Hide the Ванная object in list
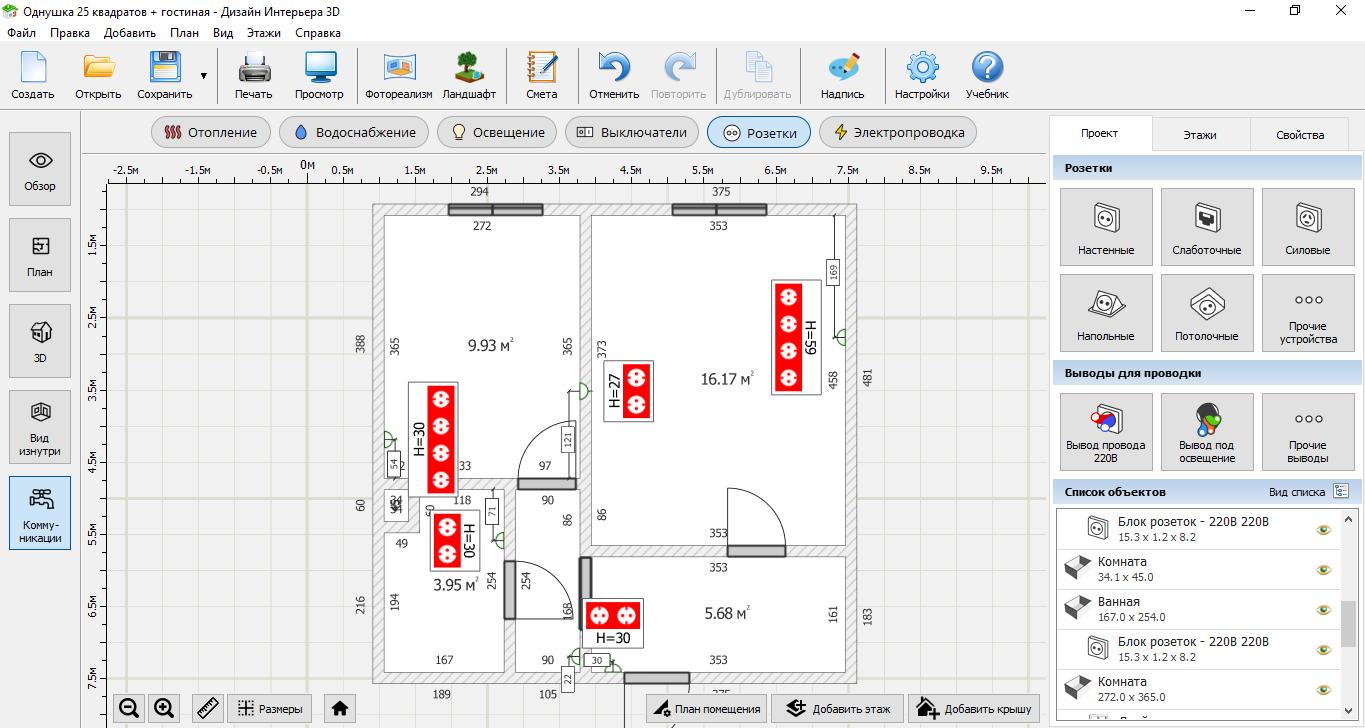Viewport: 1365px width, 728px height. pyautogui.click(x=1324, y=610)
